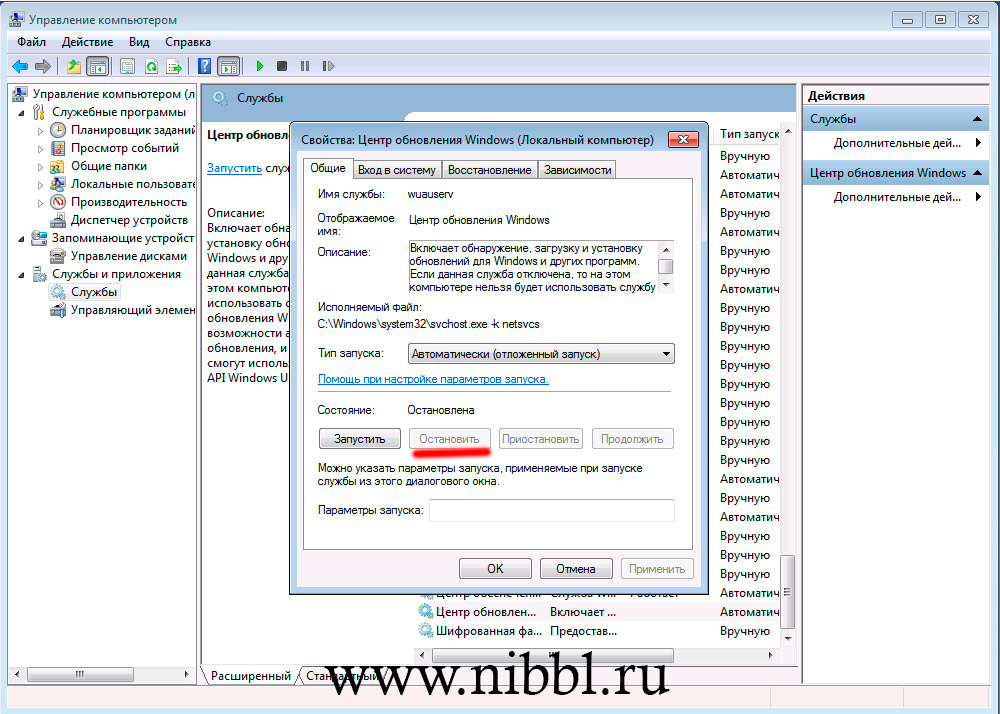
Task: Open the Файл menu
Action: [31, 42]
